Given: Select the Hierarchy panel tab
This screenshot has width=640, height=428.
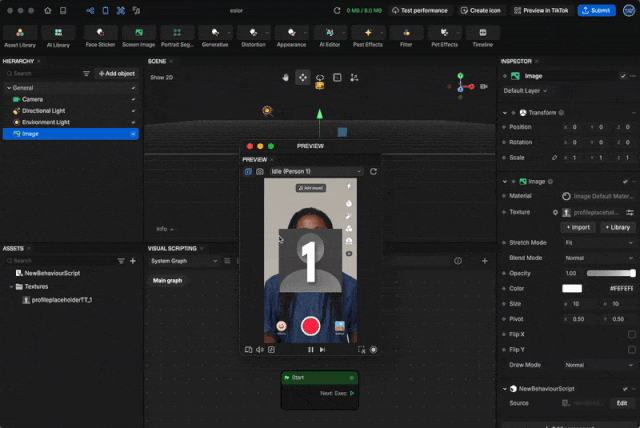Looking at the screenshot, I should point(18,61).
